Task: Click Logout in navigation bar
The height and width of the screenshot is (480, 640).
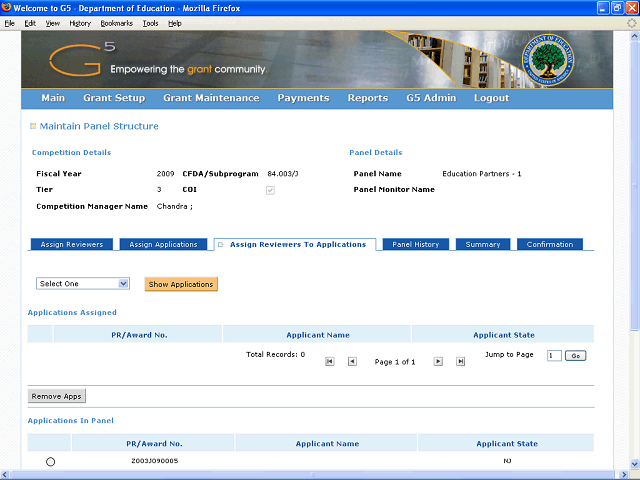Action: (491, 98)
